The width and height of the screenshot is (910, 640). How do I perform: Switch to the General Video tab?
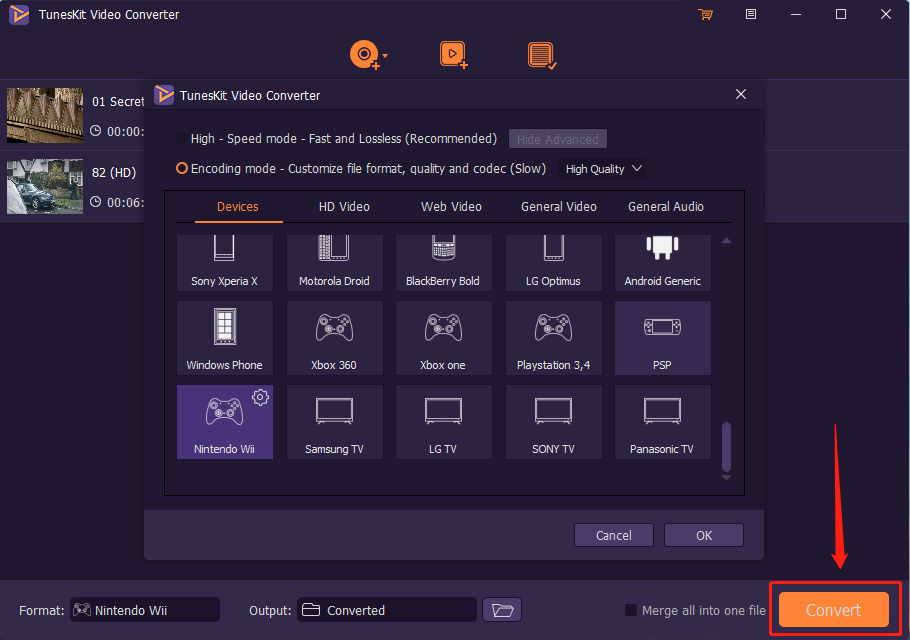tap(558, 207)
